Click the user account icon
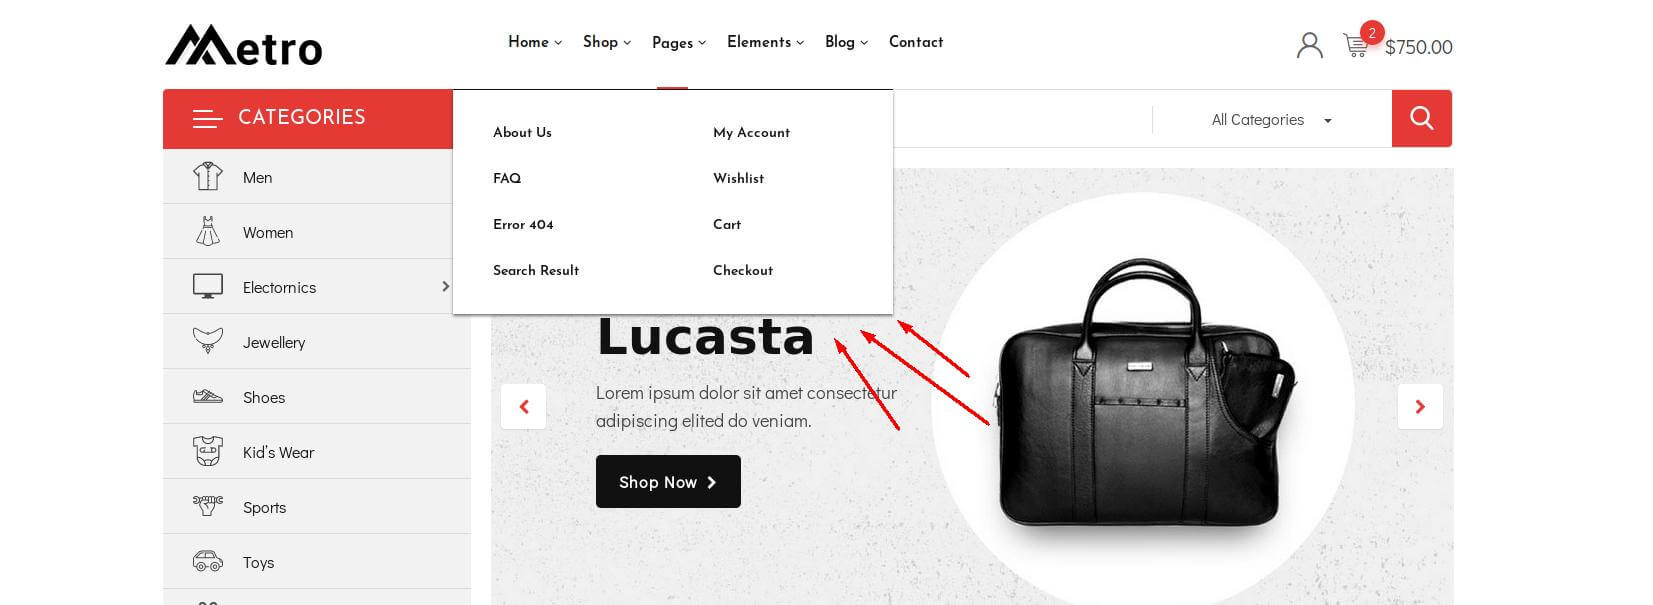Screen dimensions: 1653x605 click(x=1309, y=45)
